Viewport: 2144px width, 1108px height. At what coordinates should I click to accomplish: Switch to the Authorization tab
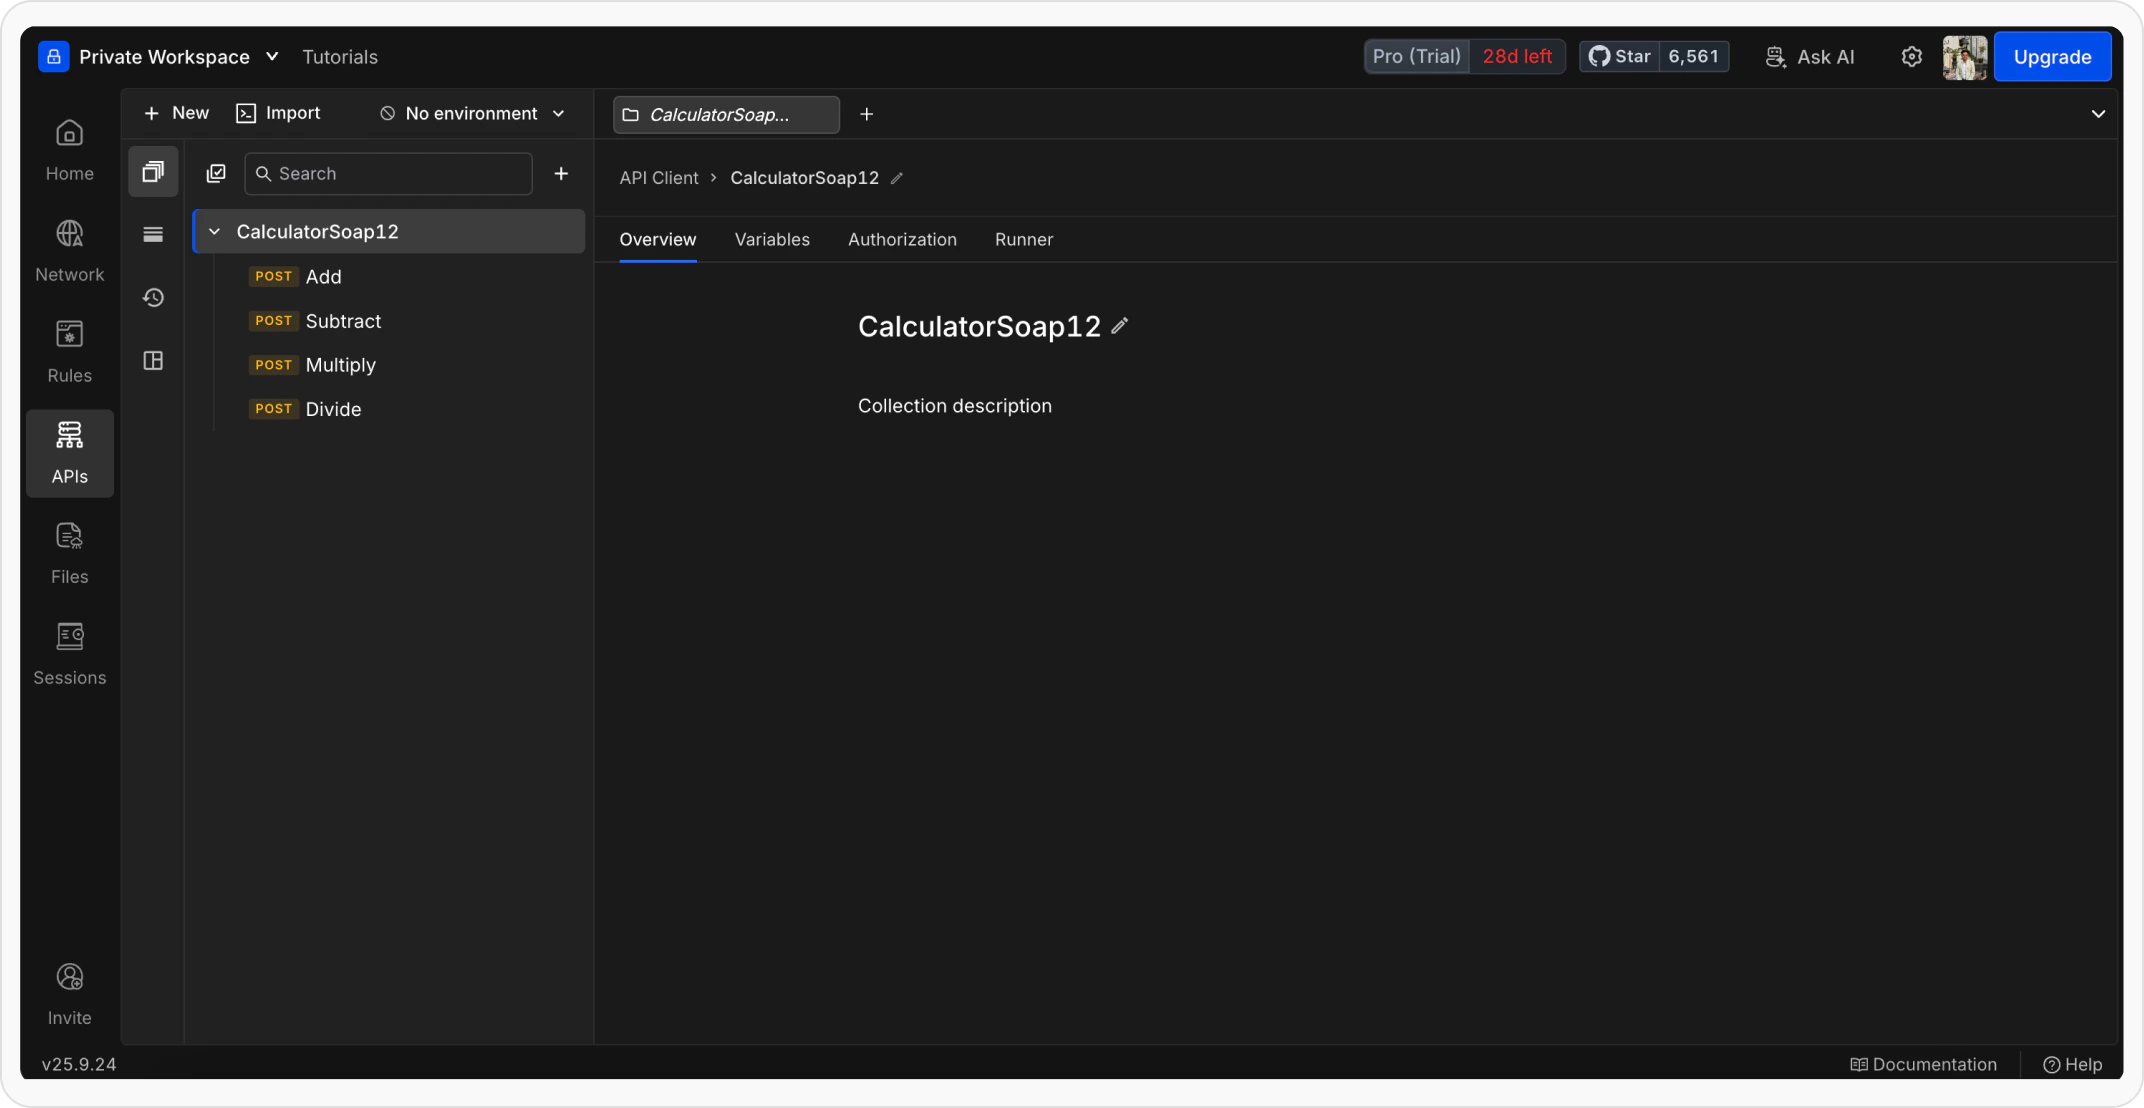pyautogui.click(x=901, y=239)
